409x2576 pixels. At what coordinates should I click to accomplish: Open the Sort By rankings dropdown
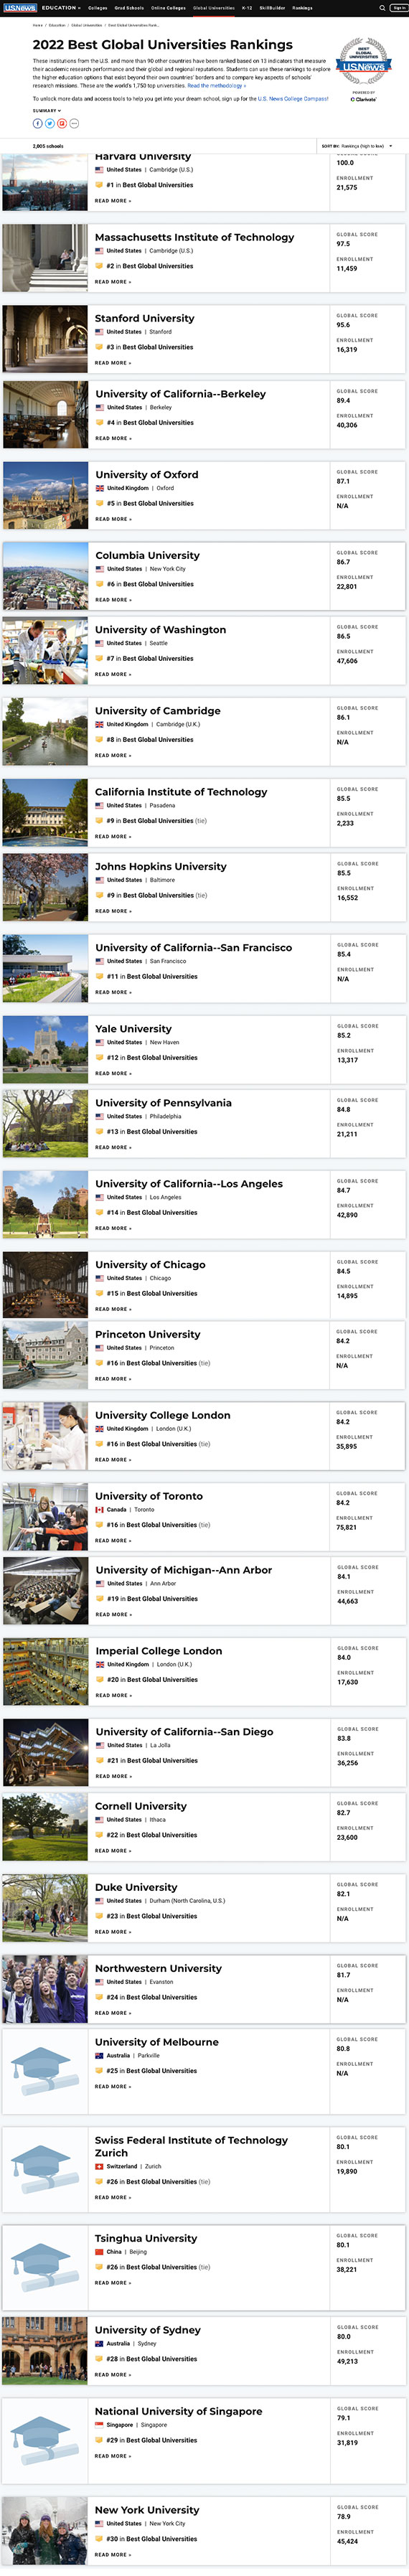(x=357, y=146)
